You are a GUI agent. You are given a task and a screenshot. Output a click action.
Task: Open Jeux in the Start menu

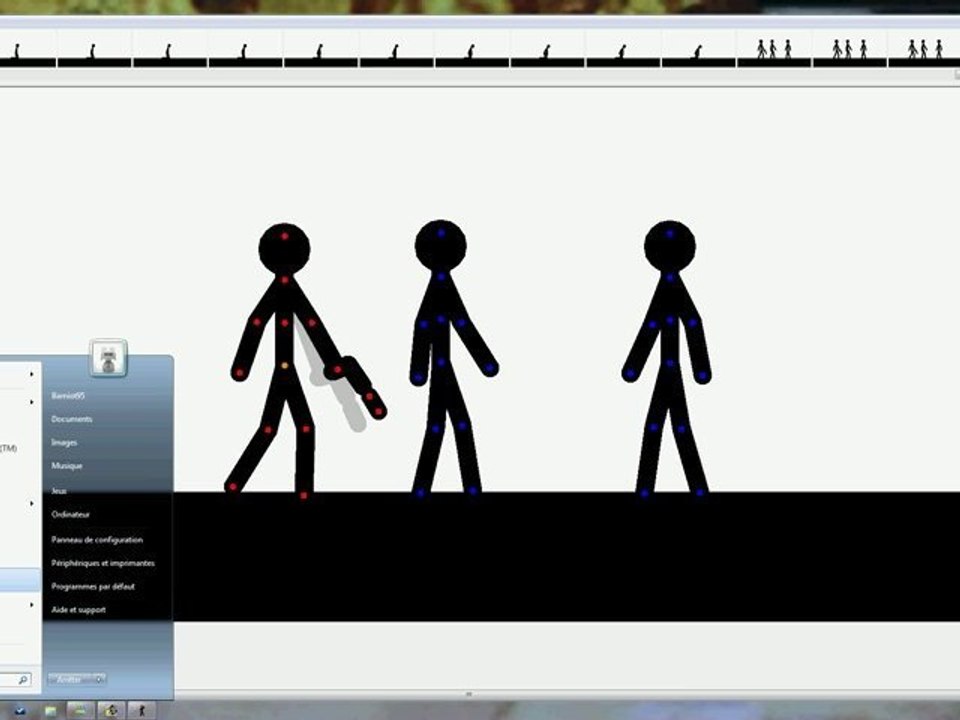pos(59,491)
